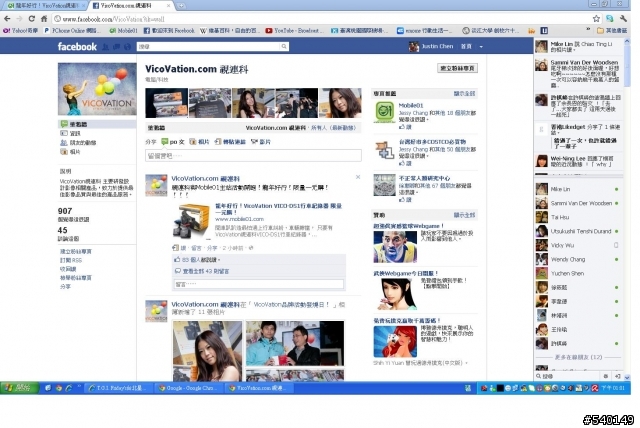Select Wall item in left page menu
This screenshot has height=428, width=640.
[x=97, y=124]
